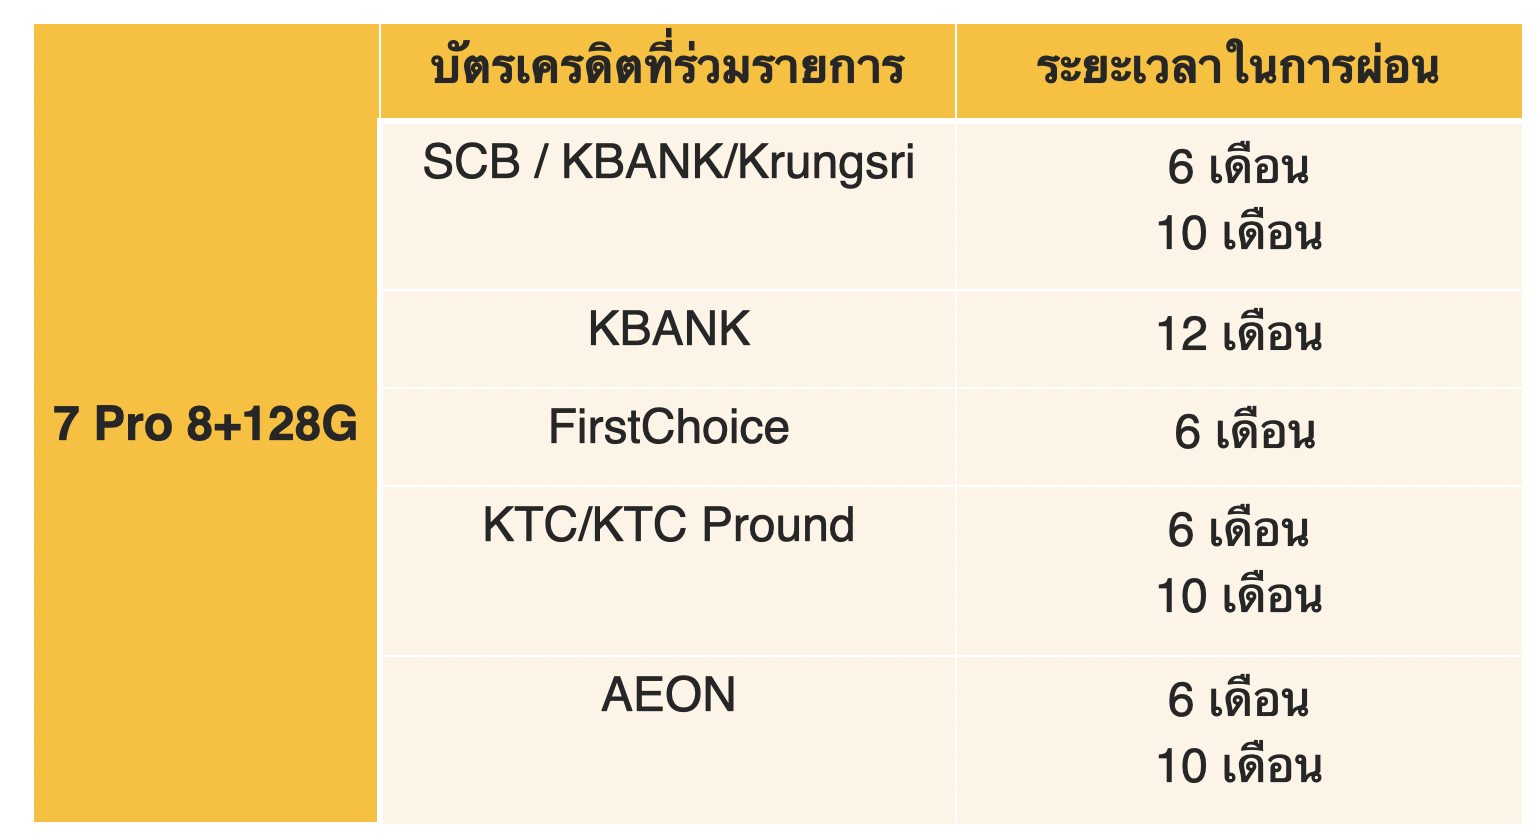Image resolution: width=1540 pixels, height=840 pixels.
Task: Click 6 เดือน in the SCB row
Action: click(1238, 167)
